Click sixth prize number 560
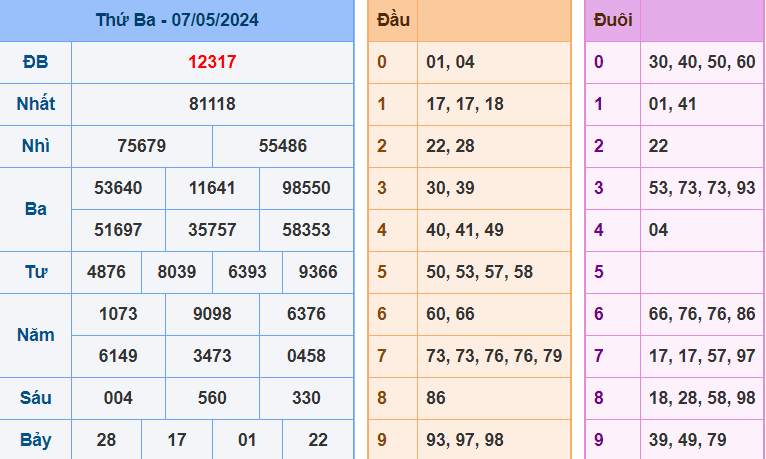Image resolution: width=766 pixels, height=459 pixels. tap(212, 398)
